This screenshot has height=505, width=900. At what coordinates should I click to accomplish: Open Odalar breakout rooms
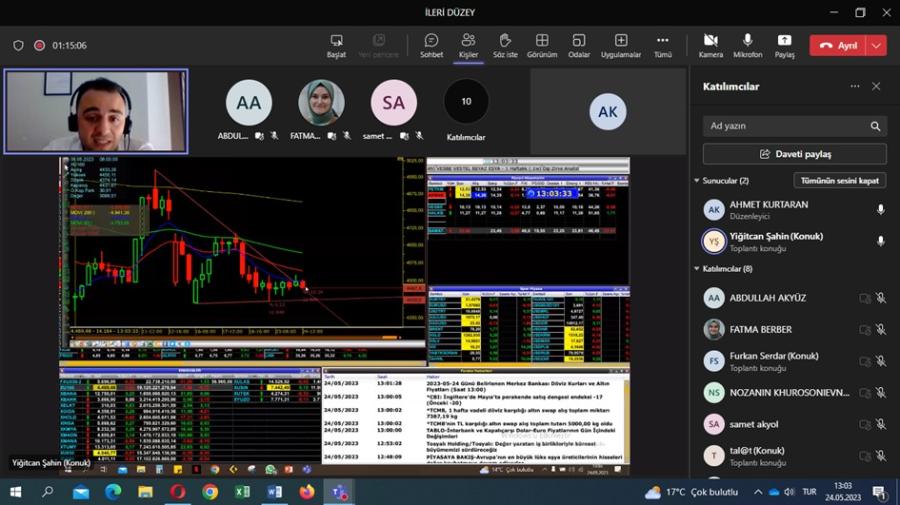tap(579, 41)
